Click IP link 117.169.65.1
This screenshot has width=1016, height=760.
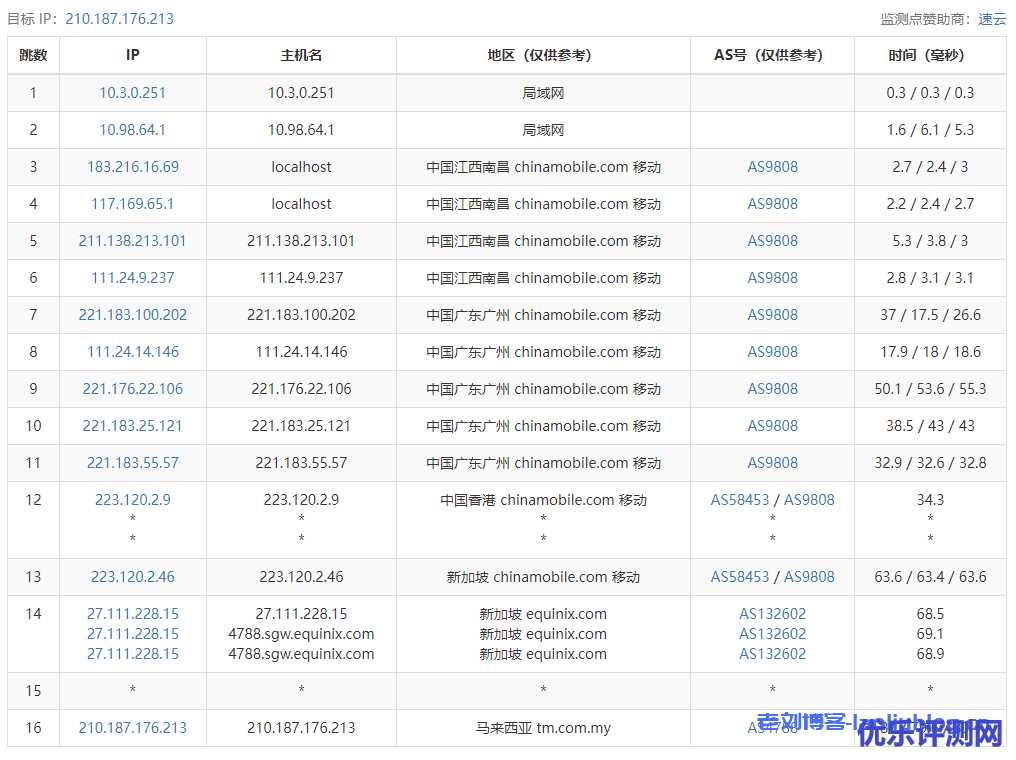pyautogui.click(x=132, y=204)
